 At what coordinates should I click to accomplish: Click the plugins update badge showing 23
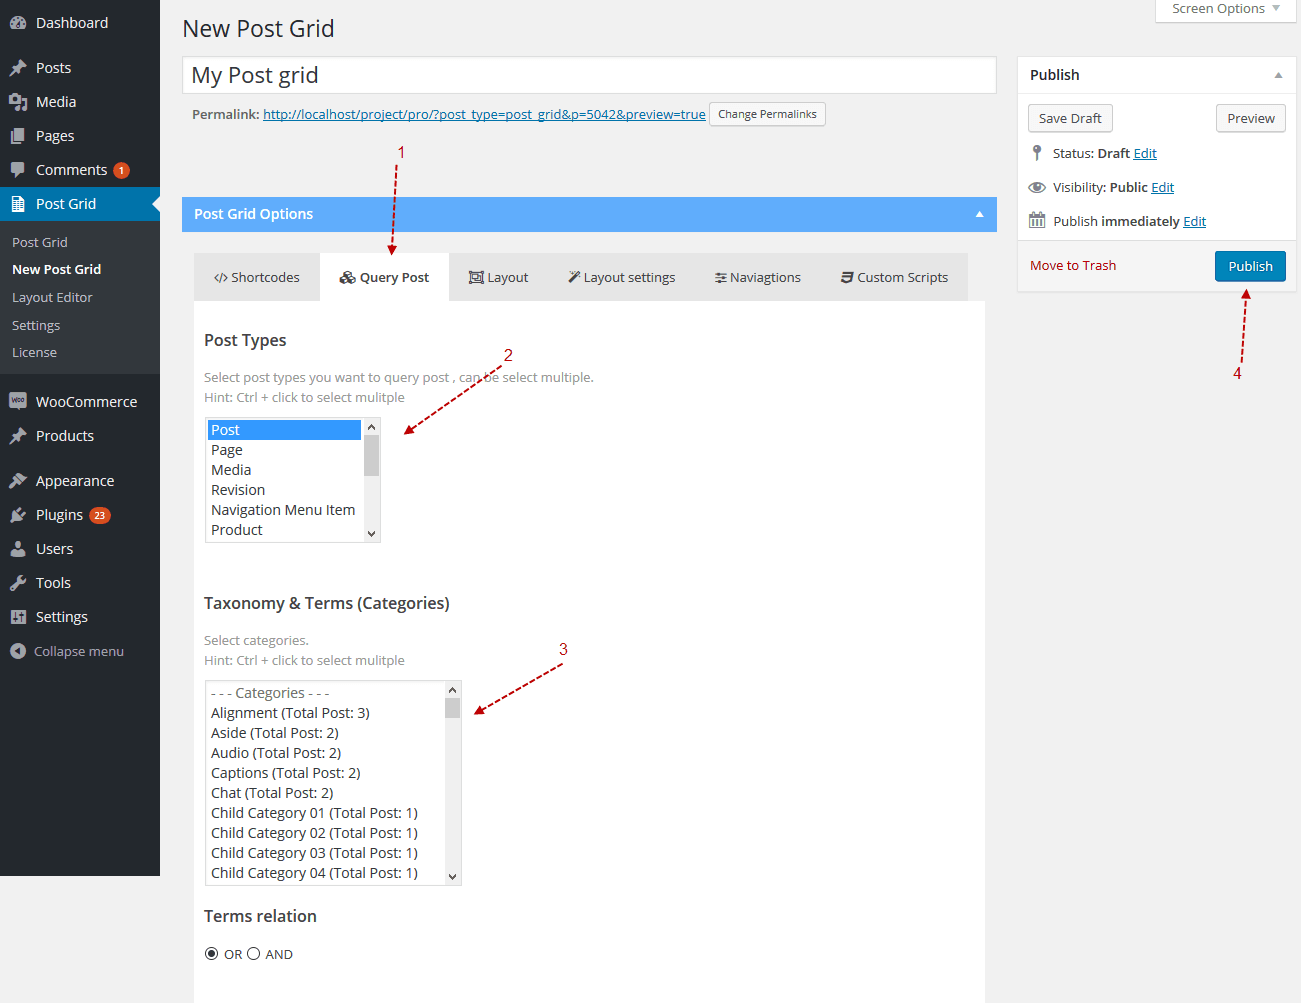click(100, 516)
